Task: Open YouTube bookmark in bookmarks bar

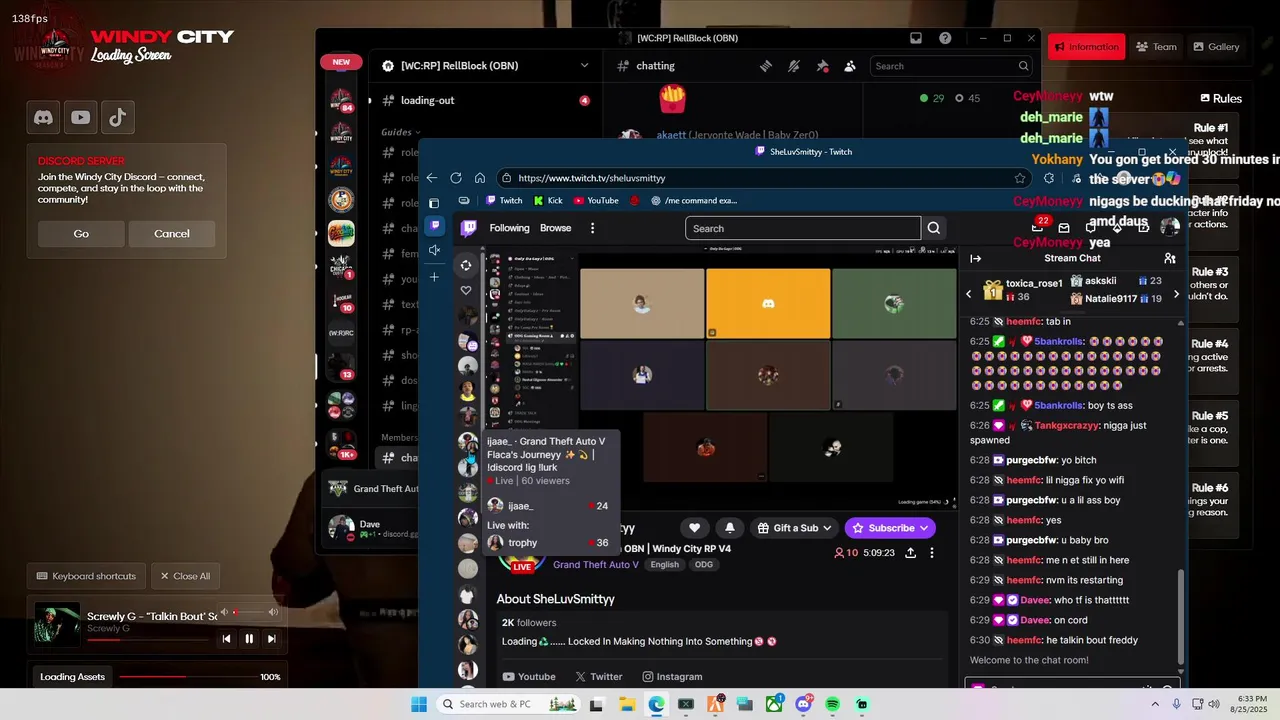Action: [x=596, y=200]
